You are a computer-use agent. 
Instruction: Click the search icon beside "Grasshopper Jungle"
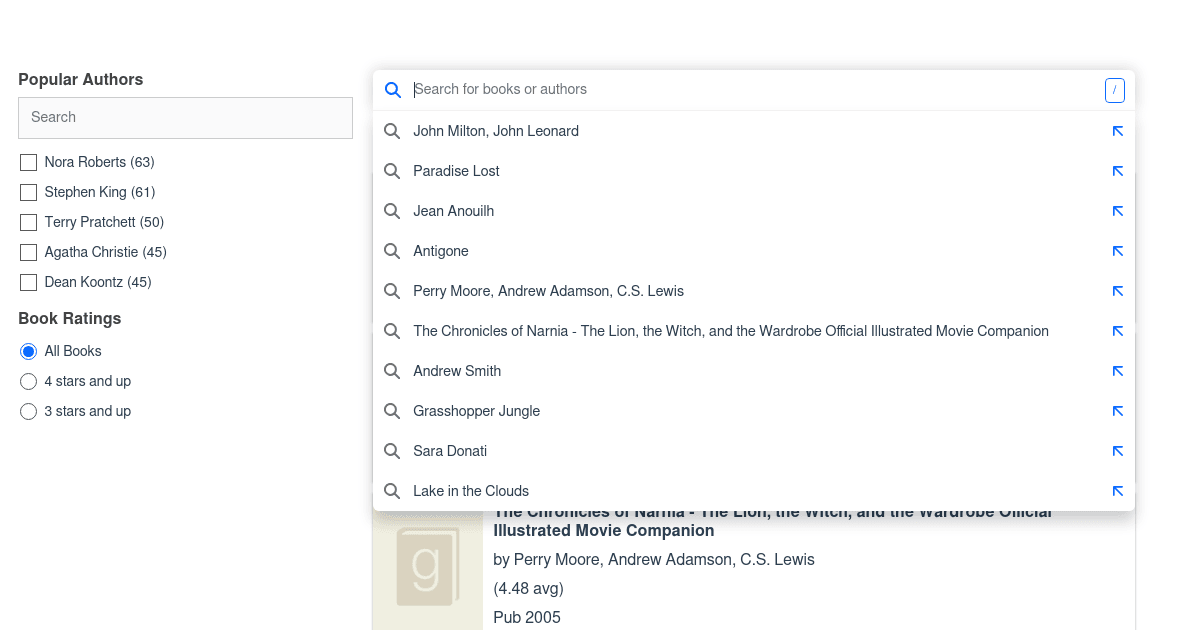[392, 411]
